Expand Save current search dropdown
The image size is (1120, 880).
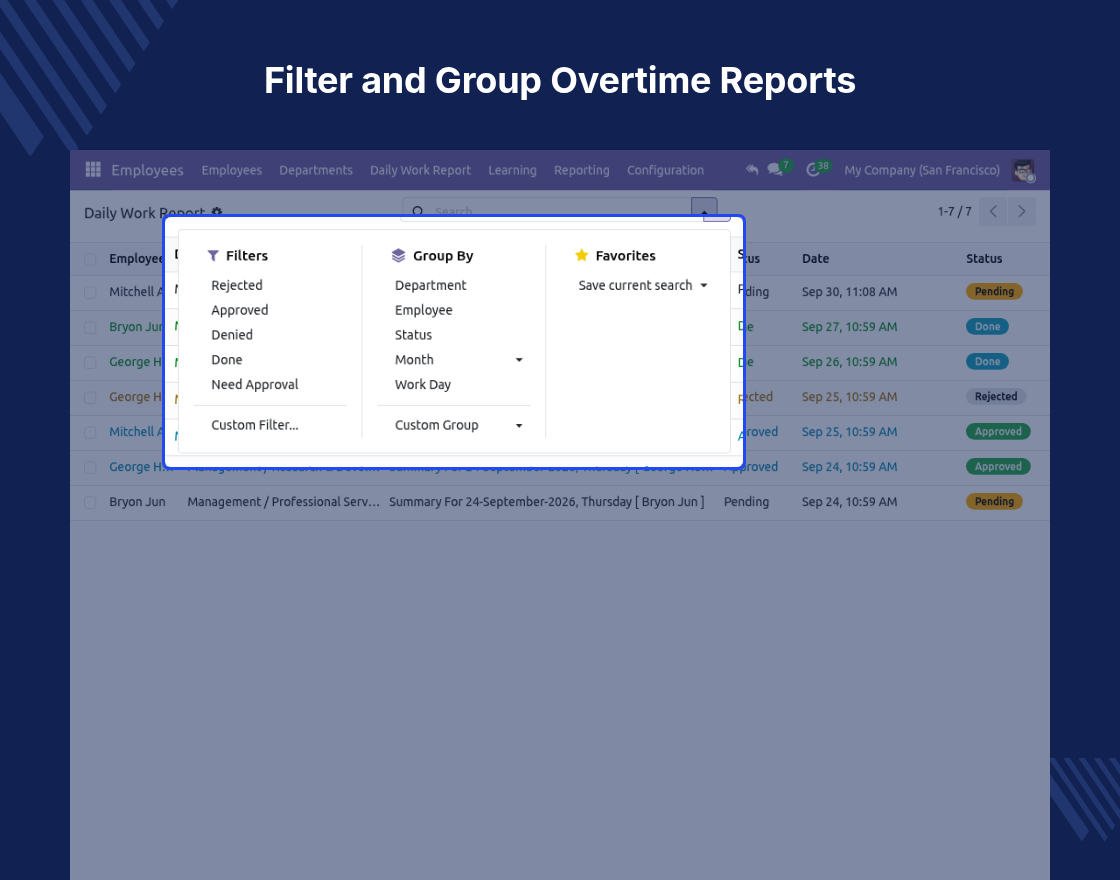coord(642,285)
